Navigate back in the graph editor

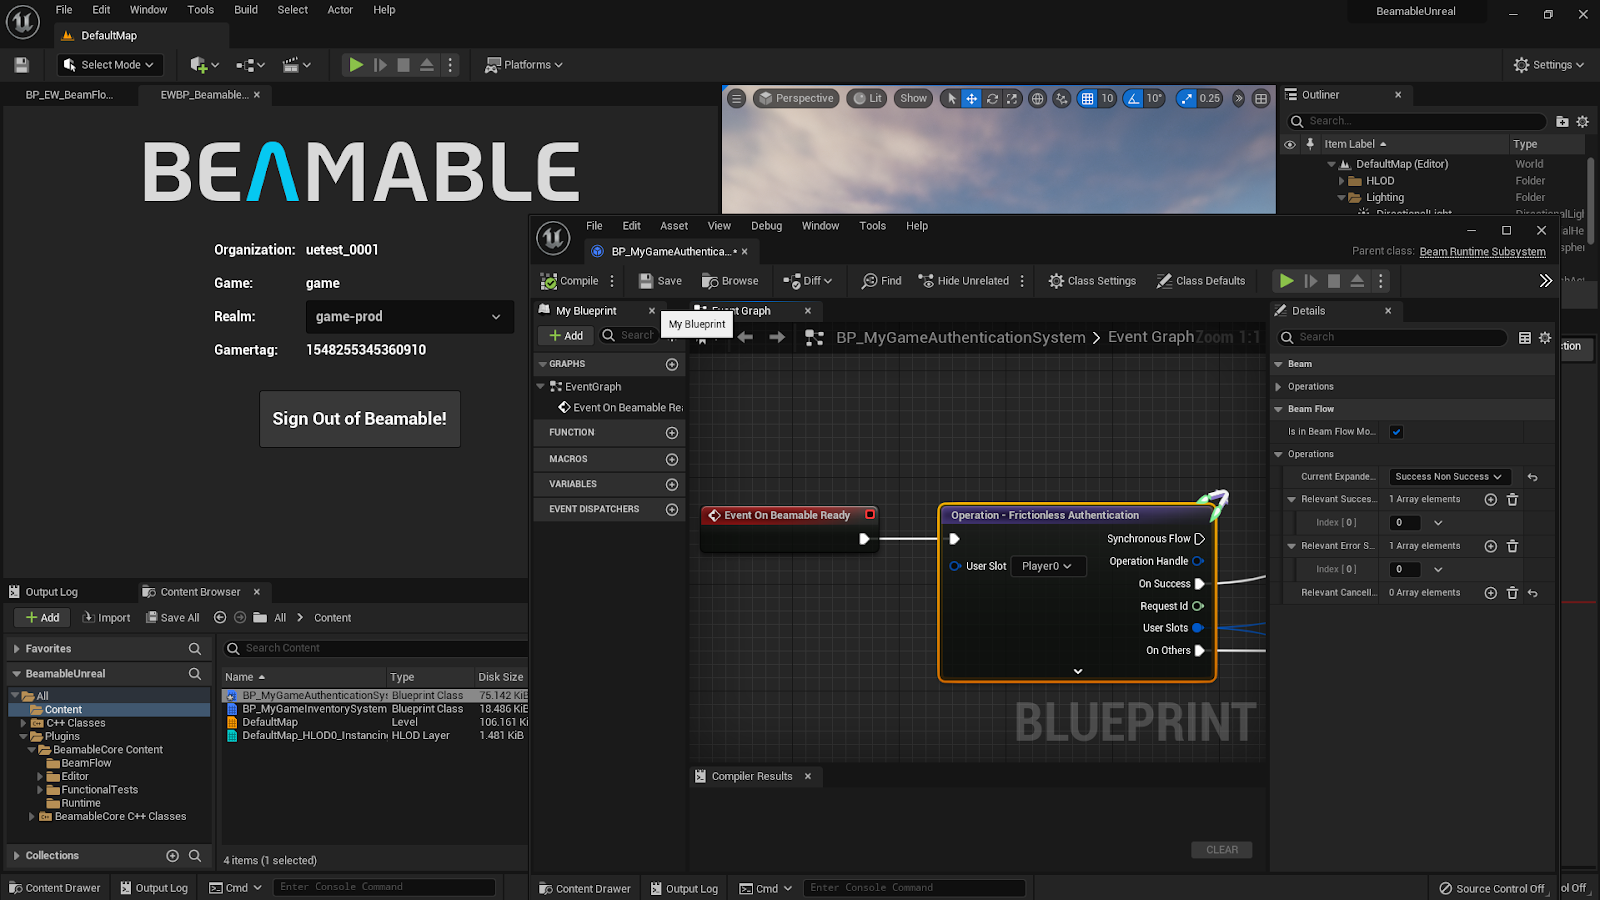tap(745, 338)
